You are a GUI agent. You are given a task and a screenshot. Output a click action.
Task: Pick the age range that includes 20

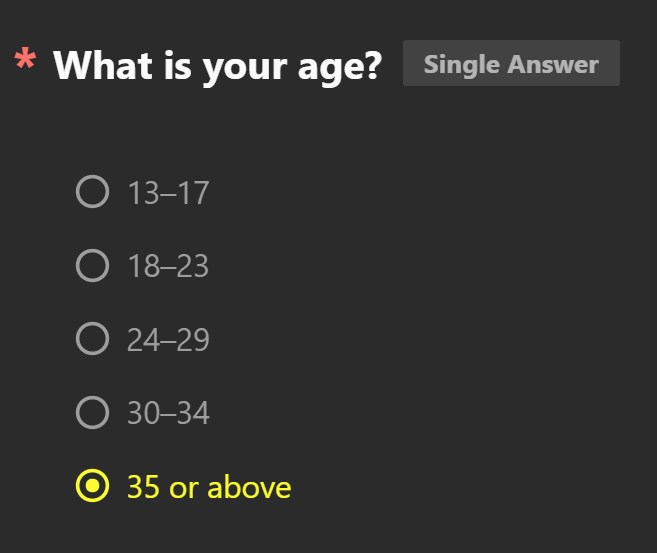click(142, 266)
